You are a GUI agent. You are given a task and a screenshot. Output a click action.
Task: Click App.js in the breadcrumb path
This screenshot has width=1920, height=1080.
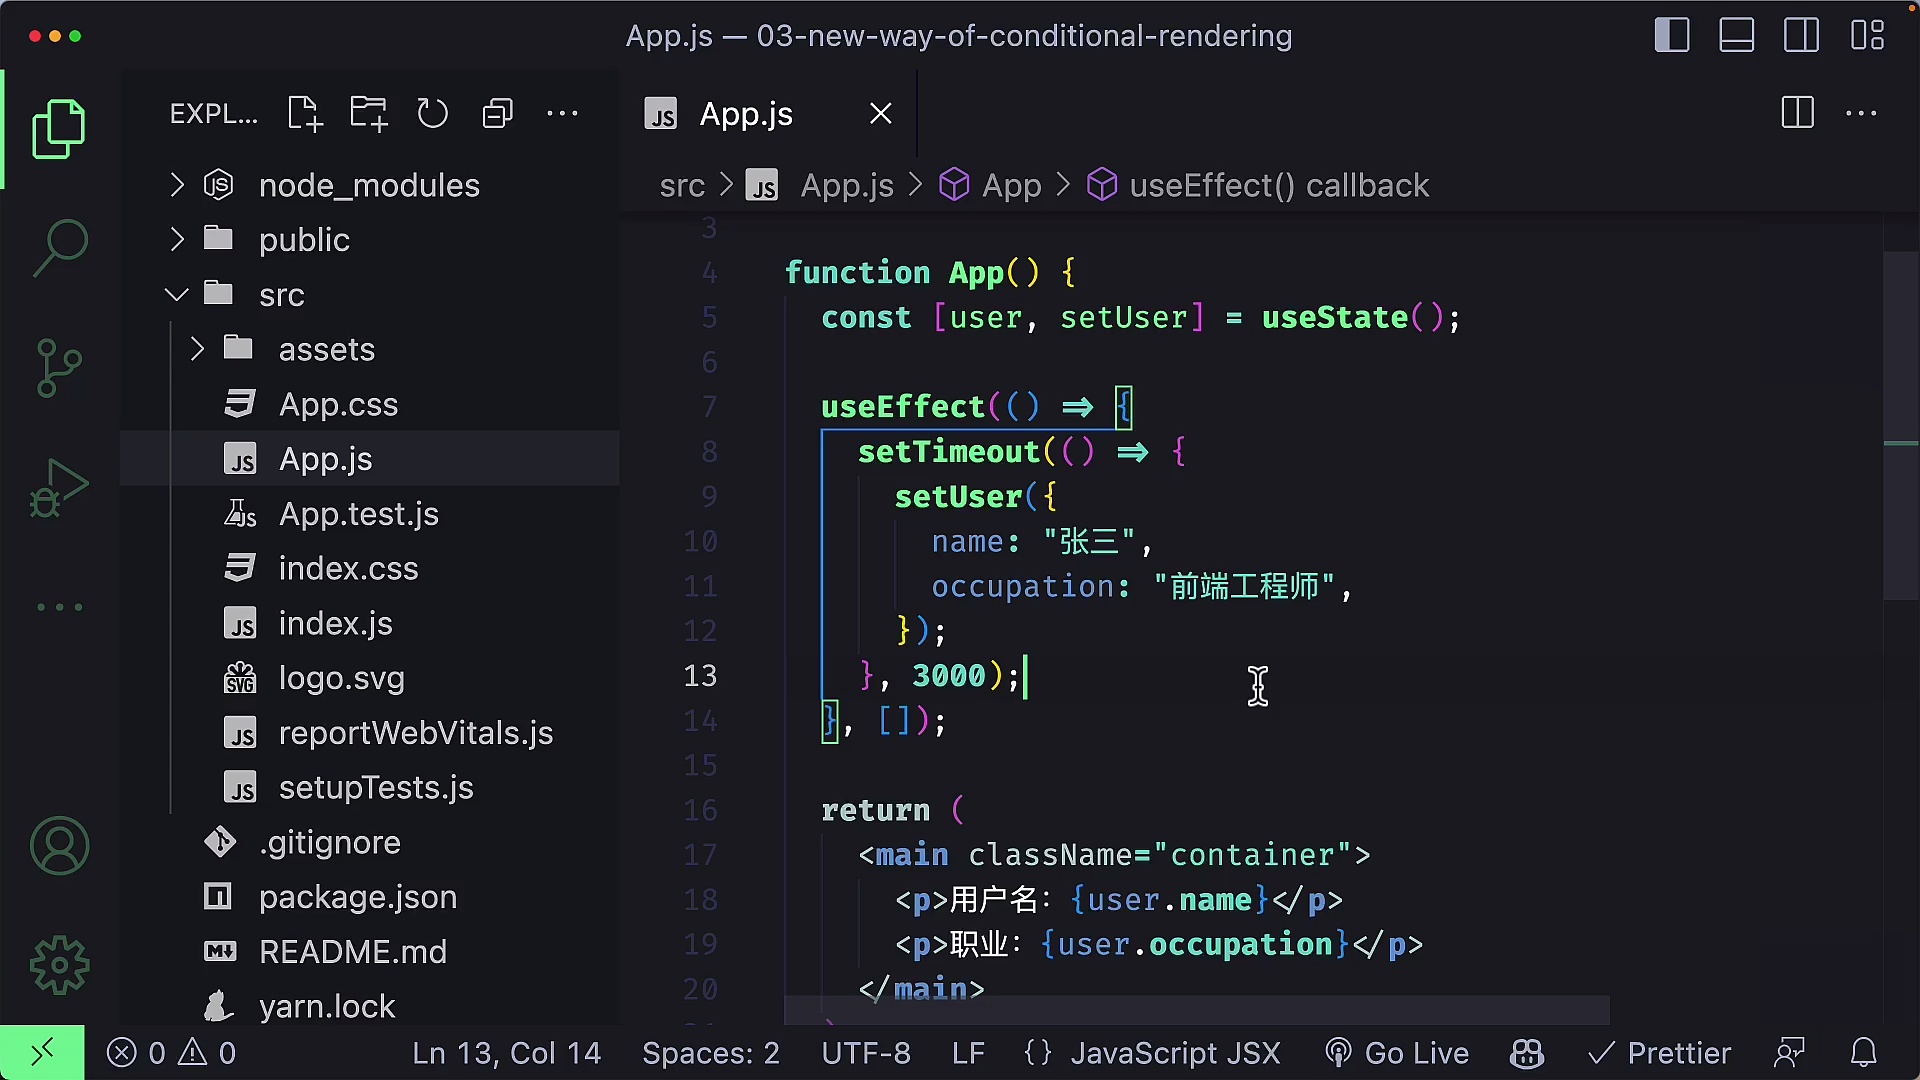[820, 186]
